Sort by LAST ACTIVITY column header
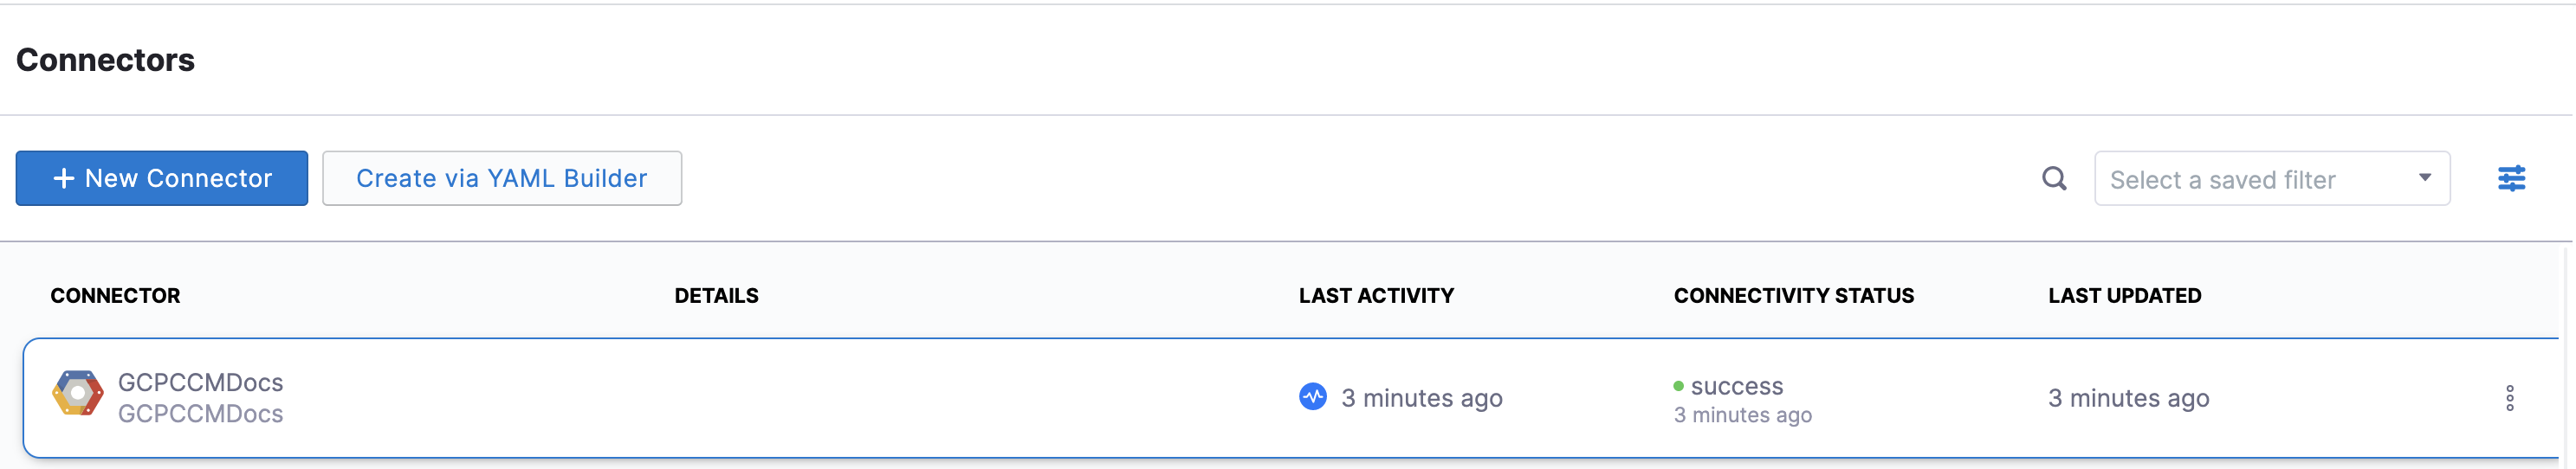The height and width of the screenshot is (469, 2576). (x=1376, y=296)
